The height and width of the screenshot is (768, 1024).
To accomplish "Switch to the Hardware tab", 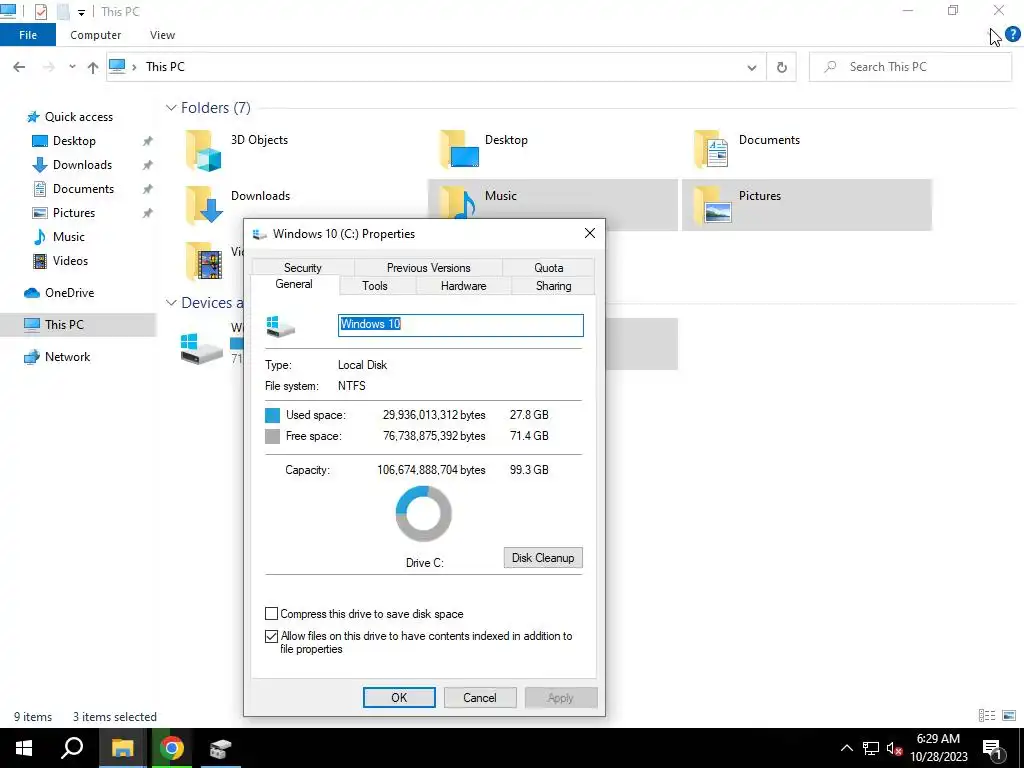I will pos(464,286).
